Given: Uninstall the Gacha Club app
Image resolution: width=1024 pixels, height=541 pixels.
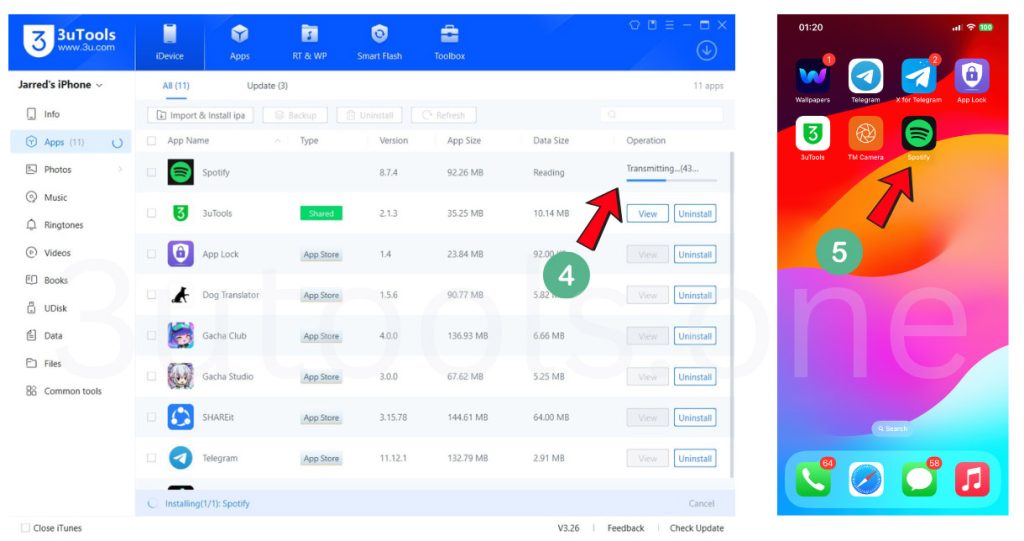Looking at the screenshot, I should [x=695, y=336].
